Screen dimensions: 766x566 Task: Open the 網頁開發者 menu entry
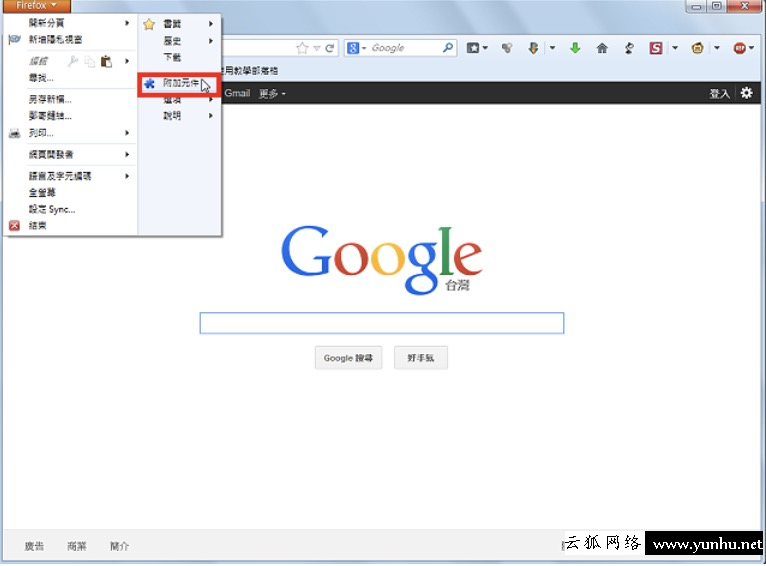(51, 154)
